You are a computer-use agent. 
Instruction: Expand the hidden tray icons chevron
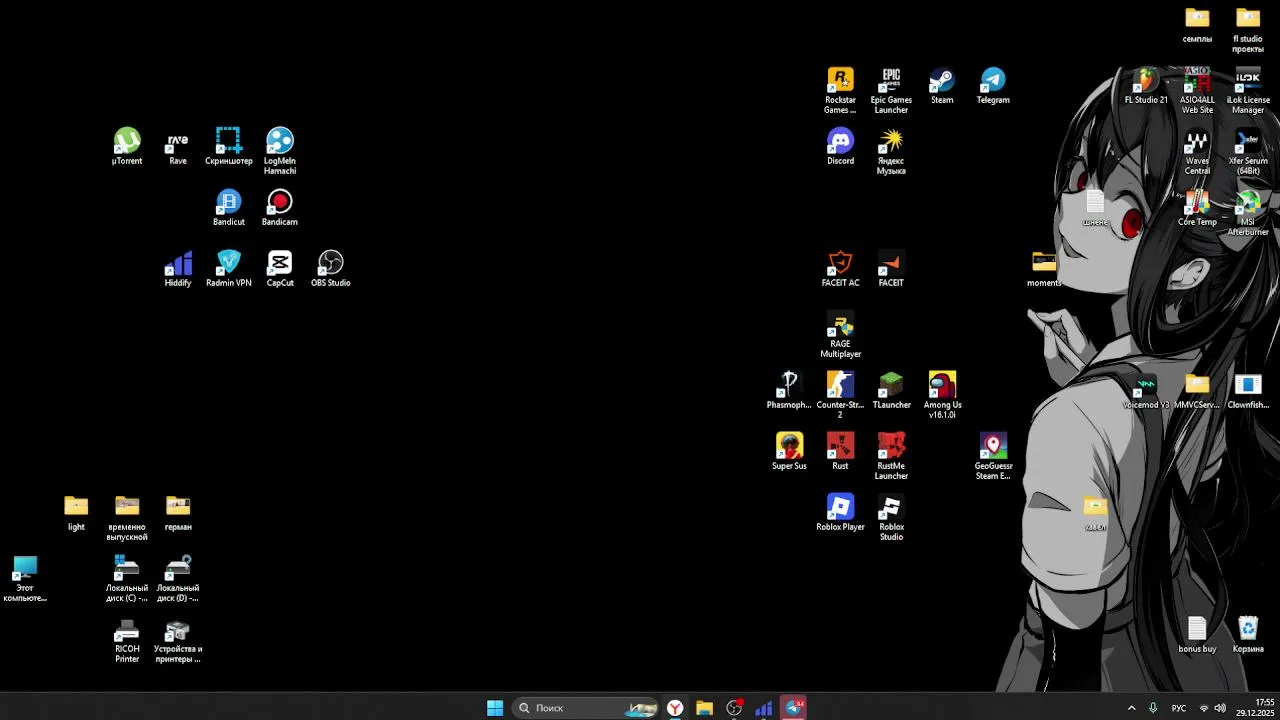click(1132, 708)
